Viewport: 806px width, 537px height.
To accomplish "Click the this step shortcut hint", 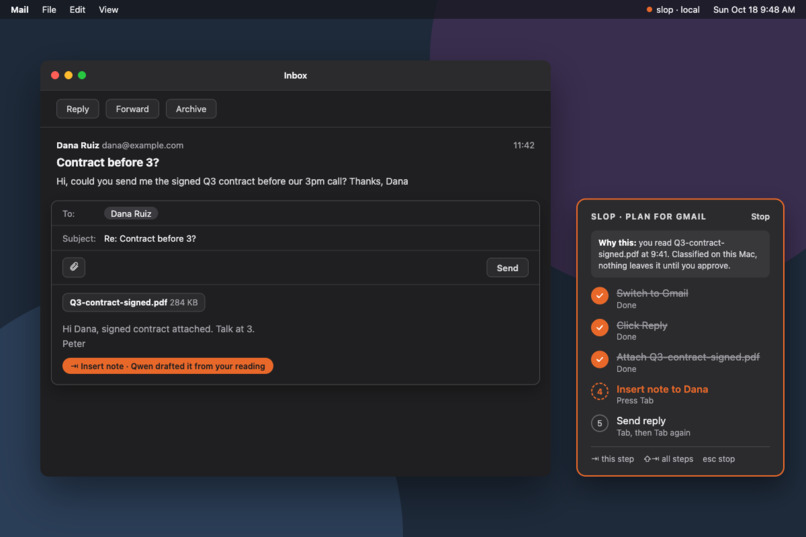I will click(613, 459).
